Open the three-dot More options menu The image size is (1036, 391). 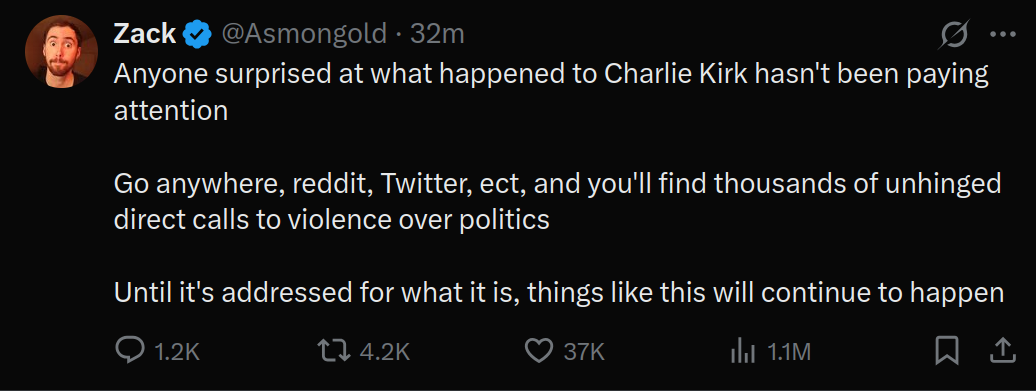tap(1002, 34)
